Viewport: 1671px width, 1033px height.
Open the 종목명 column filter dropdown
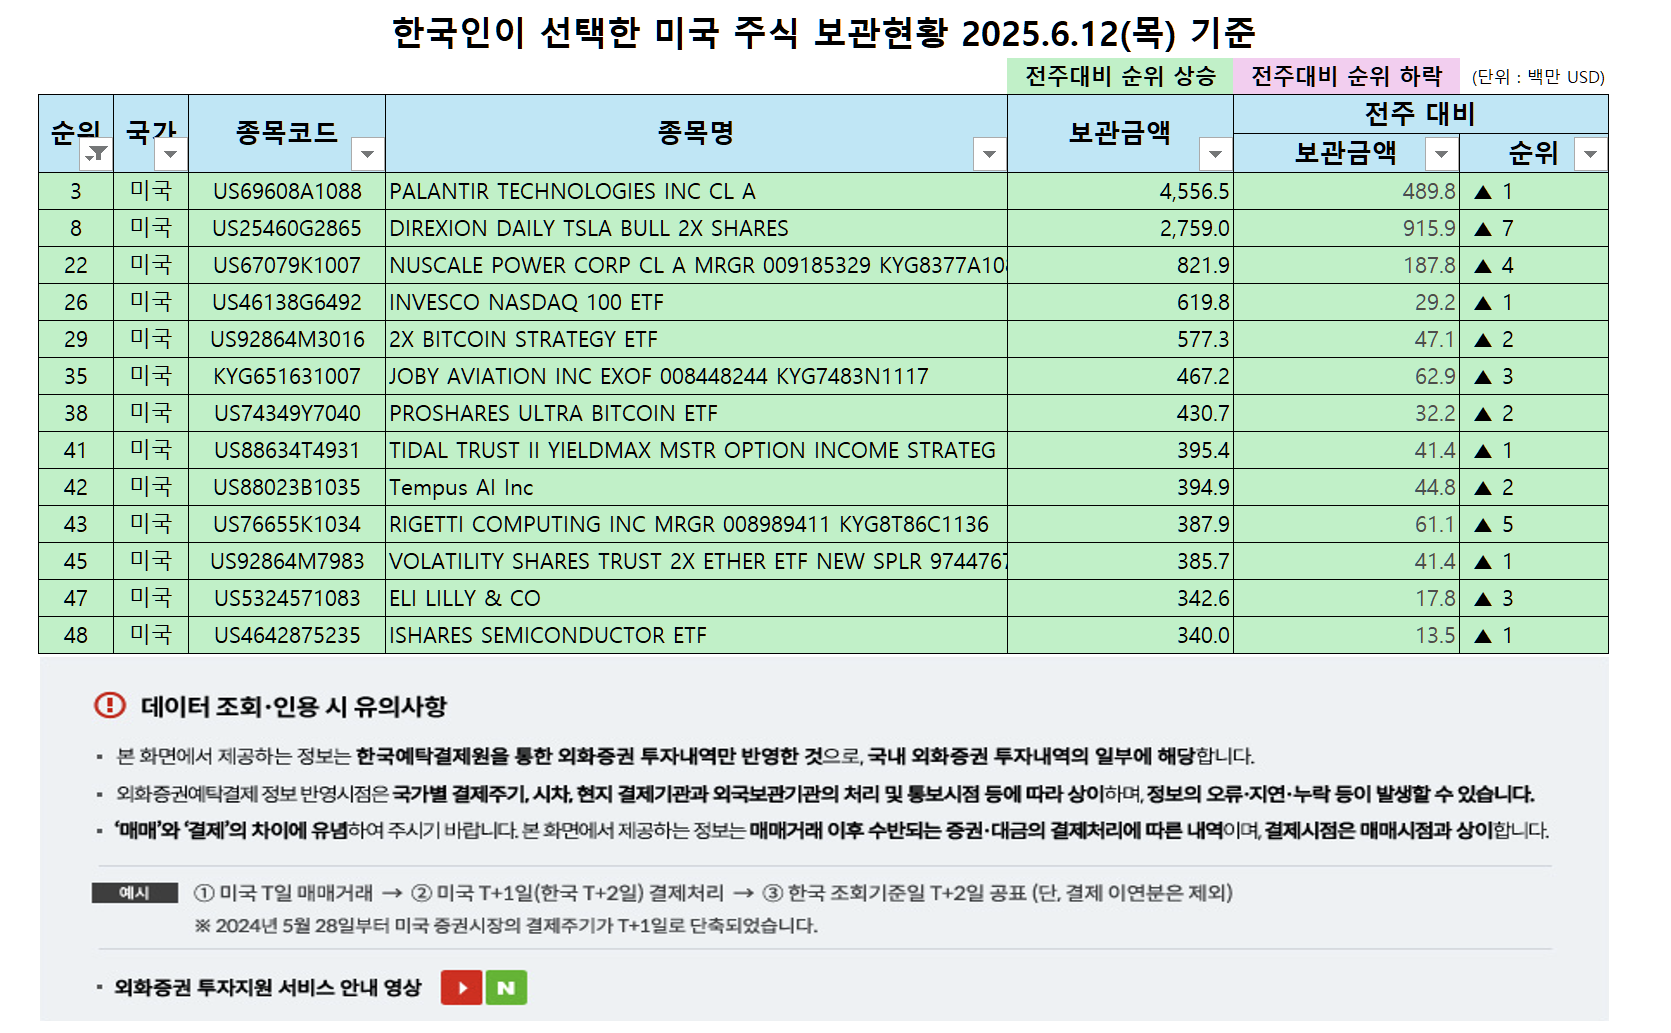tap(988, 155)
